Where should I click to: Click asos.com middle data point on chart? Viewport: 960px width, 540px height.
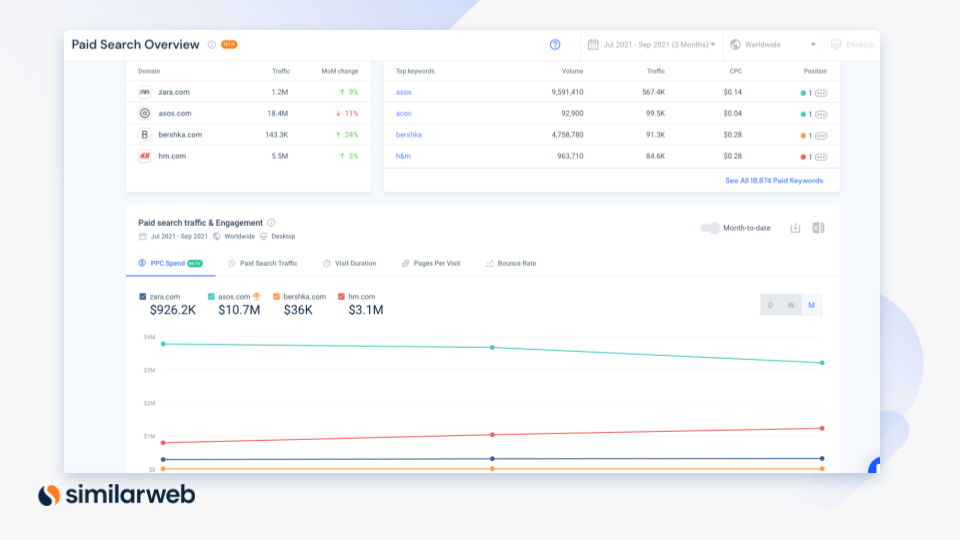coord(492,347)
